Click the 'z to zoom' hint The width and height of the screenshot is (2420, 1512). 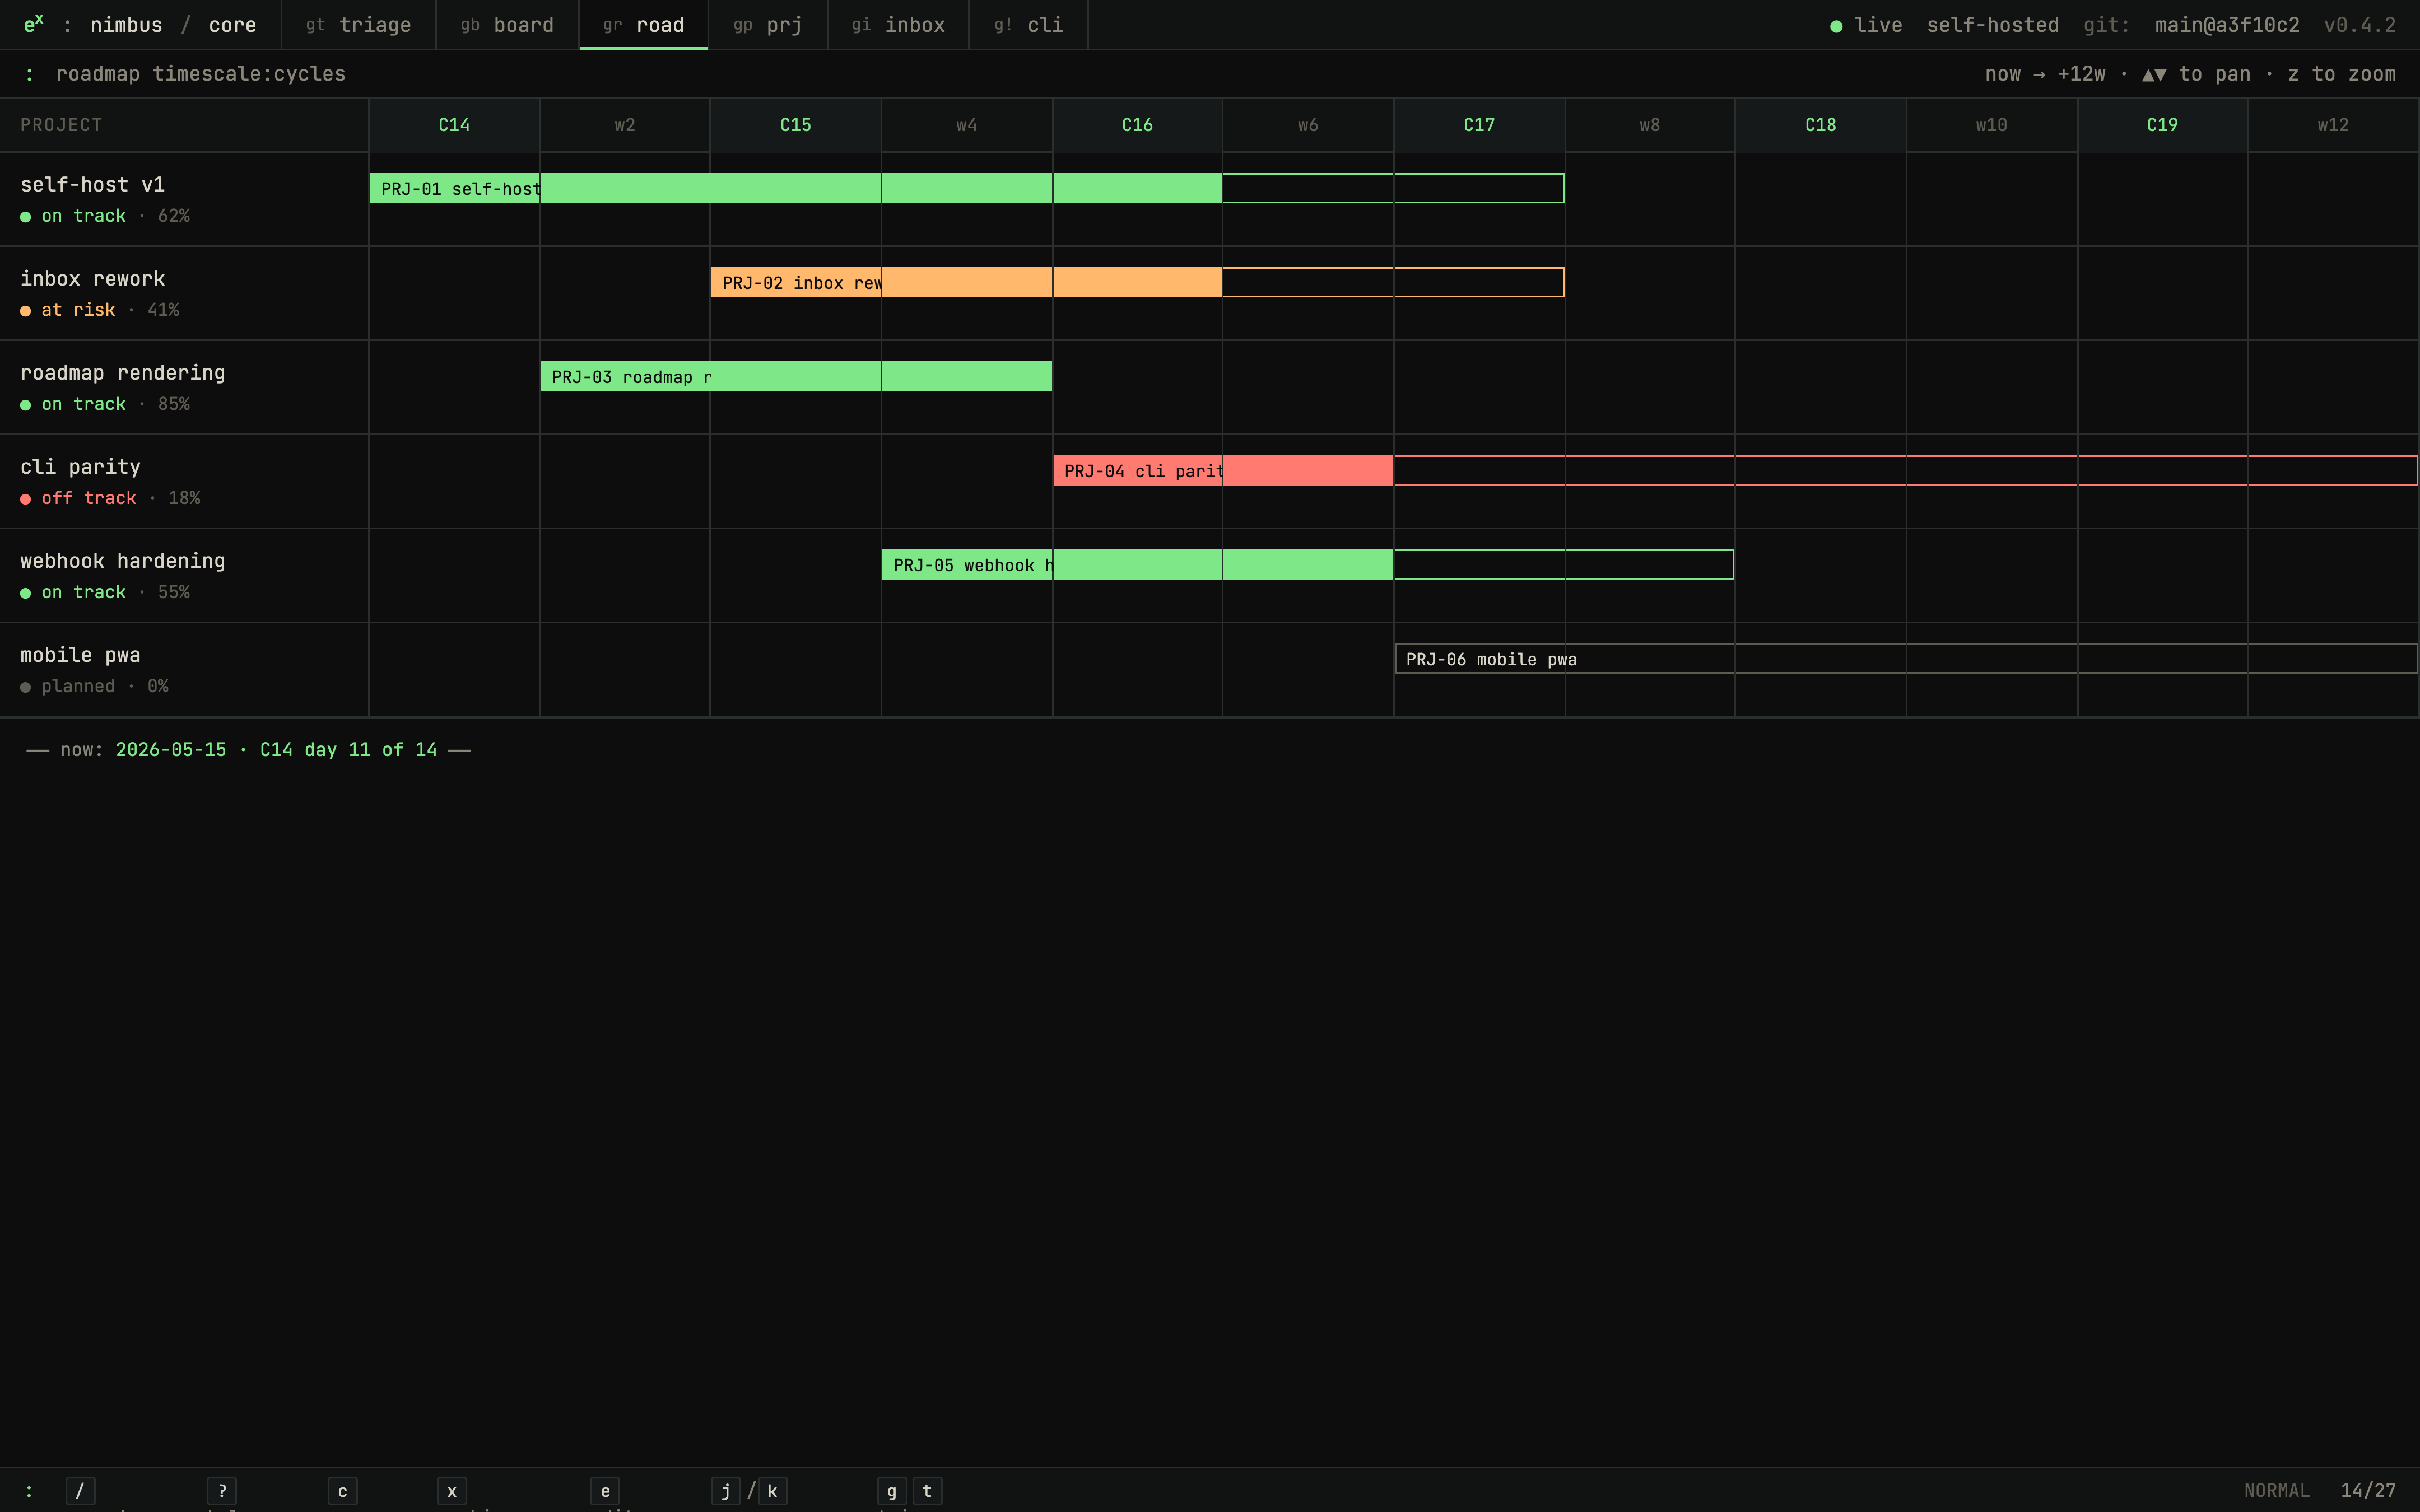pyautogui.click(x=2342, y=74)
